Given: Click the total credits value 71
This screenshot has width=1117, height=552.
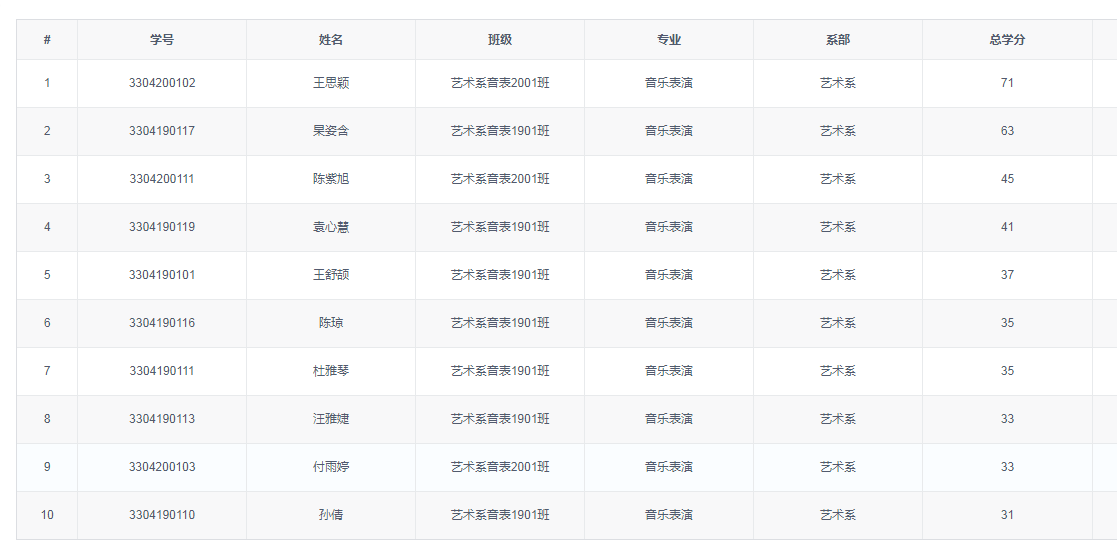Looking at the screenshot, I should pyautogui.click(x=1007, y=83).
